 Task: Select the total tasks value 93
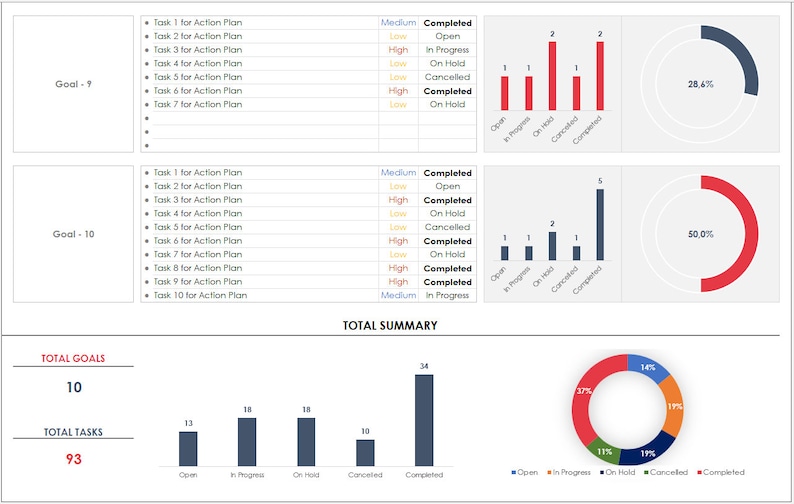[74, 459]
